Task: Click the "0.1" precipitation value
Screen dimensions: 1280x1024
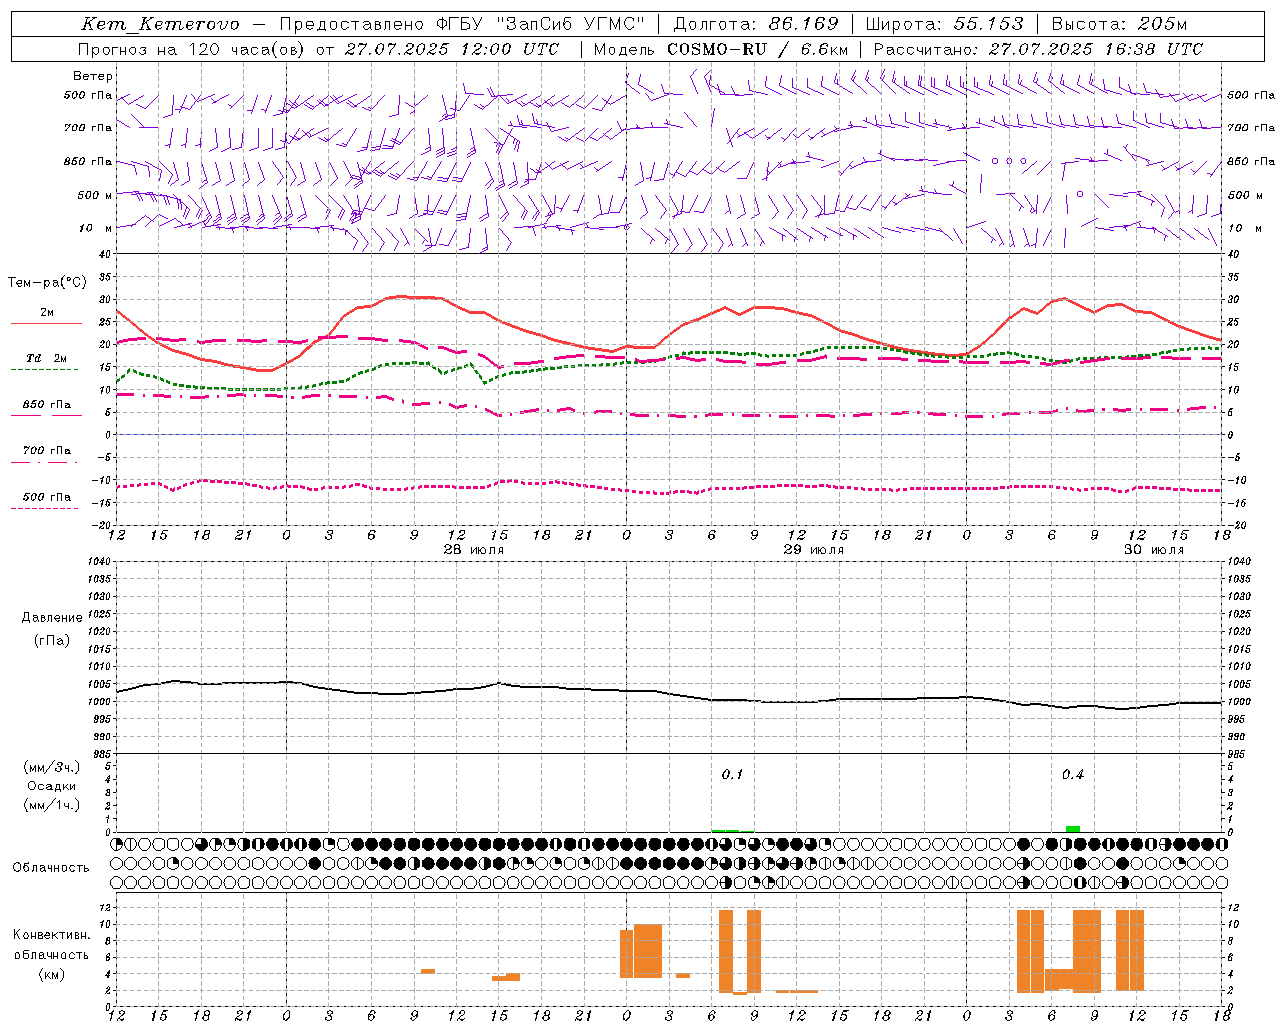Action: [732, 775]
